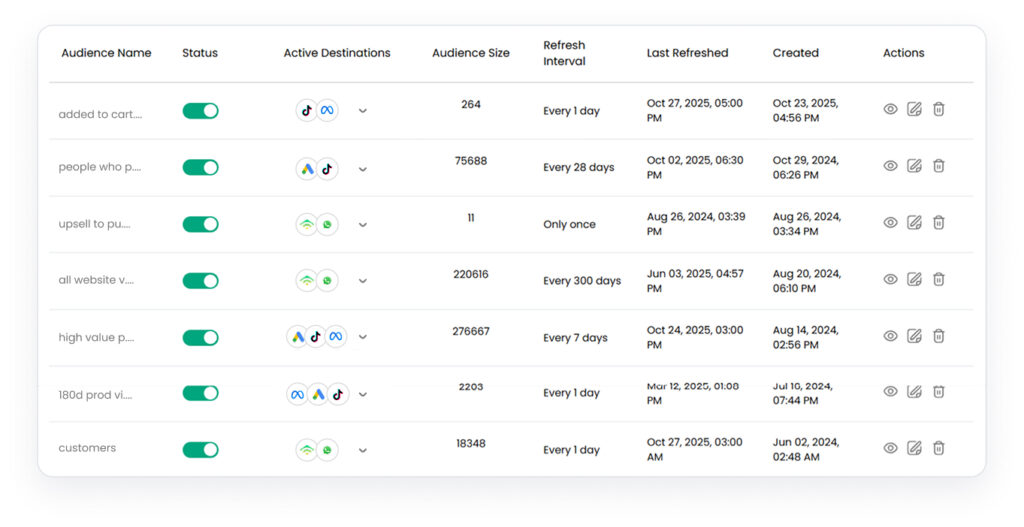The width and height of the screenshot is (1024, 527).
Task: View the people who p... audience details
Action: point(890,166)
